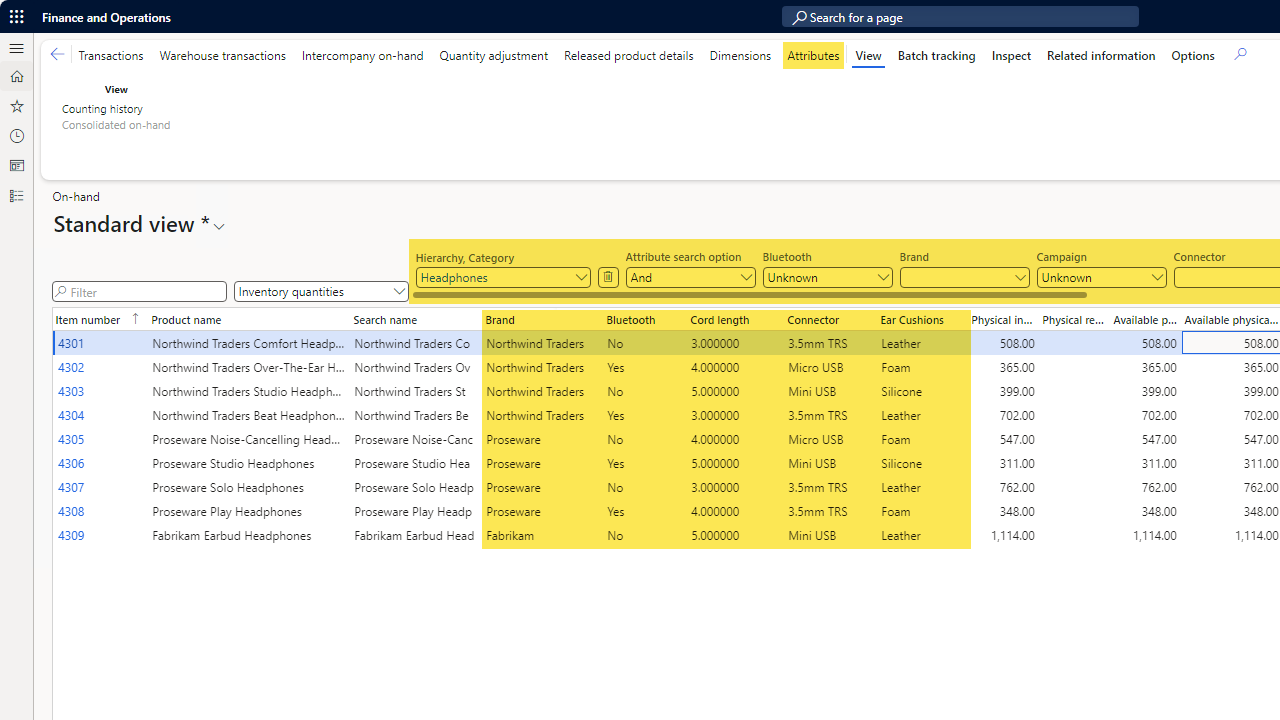Open the Transactions tab
This screenshot has height=720, width=1280.
[x=111, y=56]
